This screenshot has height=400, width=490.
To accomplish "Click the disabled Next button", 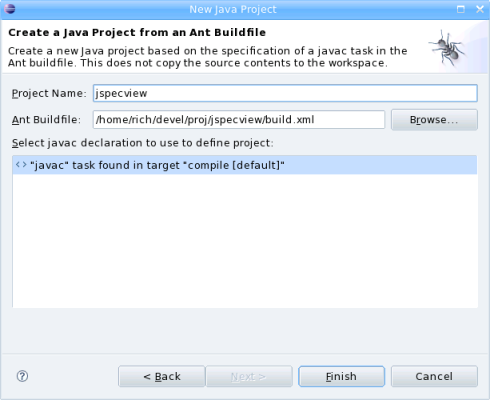I will pyautogui.click(x=249, y=376).
